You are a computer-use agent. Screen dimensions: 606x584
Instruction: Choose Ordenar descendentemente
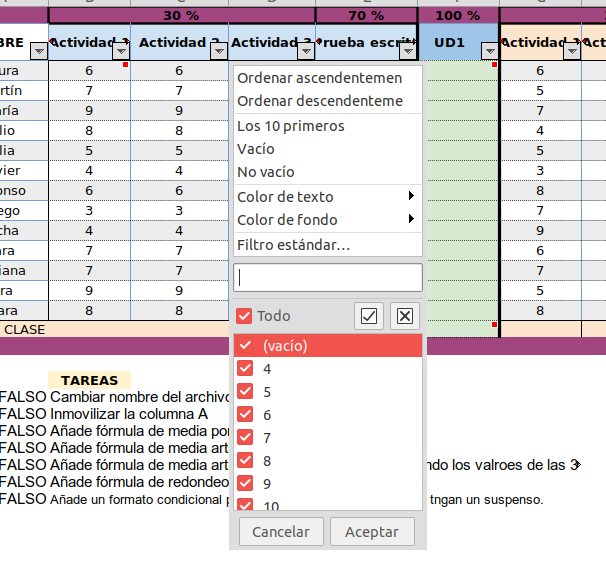click(x=328, y=101)
